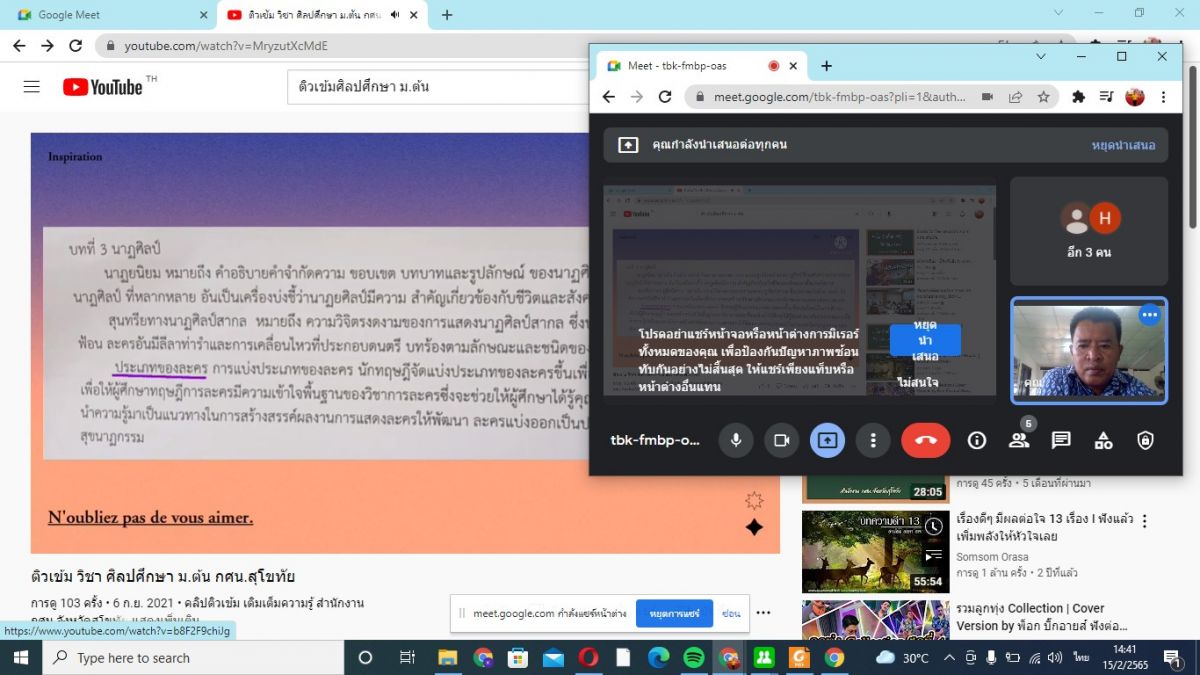The width and height of the screenshot is (1200, 675).
Task: Click the blue stop sharing button
Action: (674, 613)
